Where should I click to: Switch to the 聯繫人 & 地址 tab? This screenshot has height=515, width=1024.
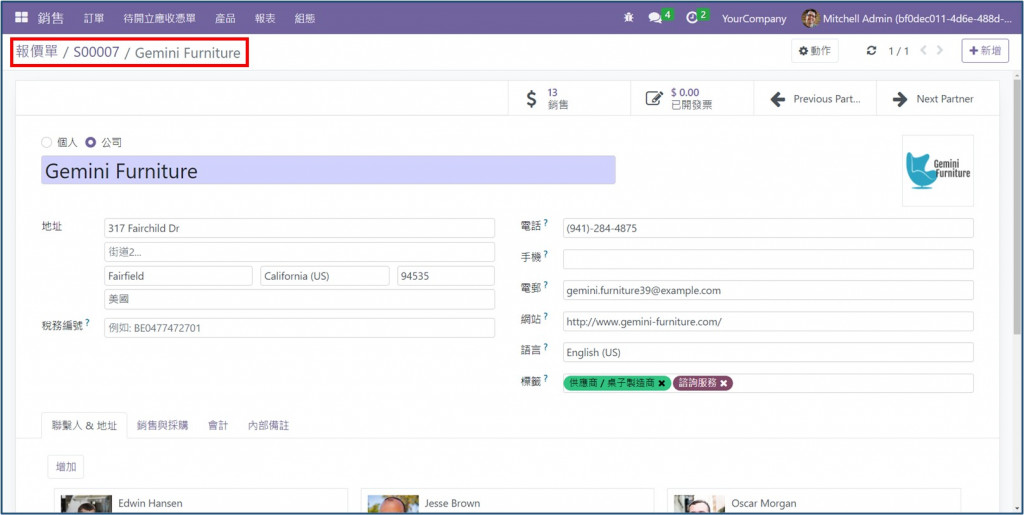(x=84, y=426)
